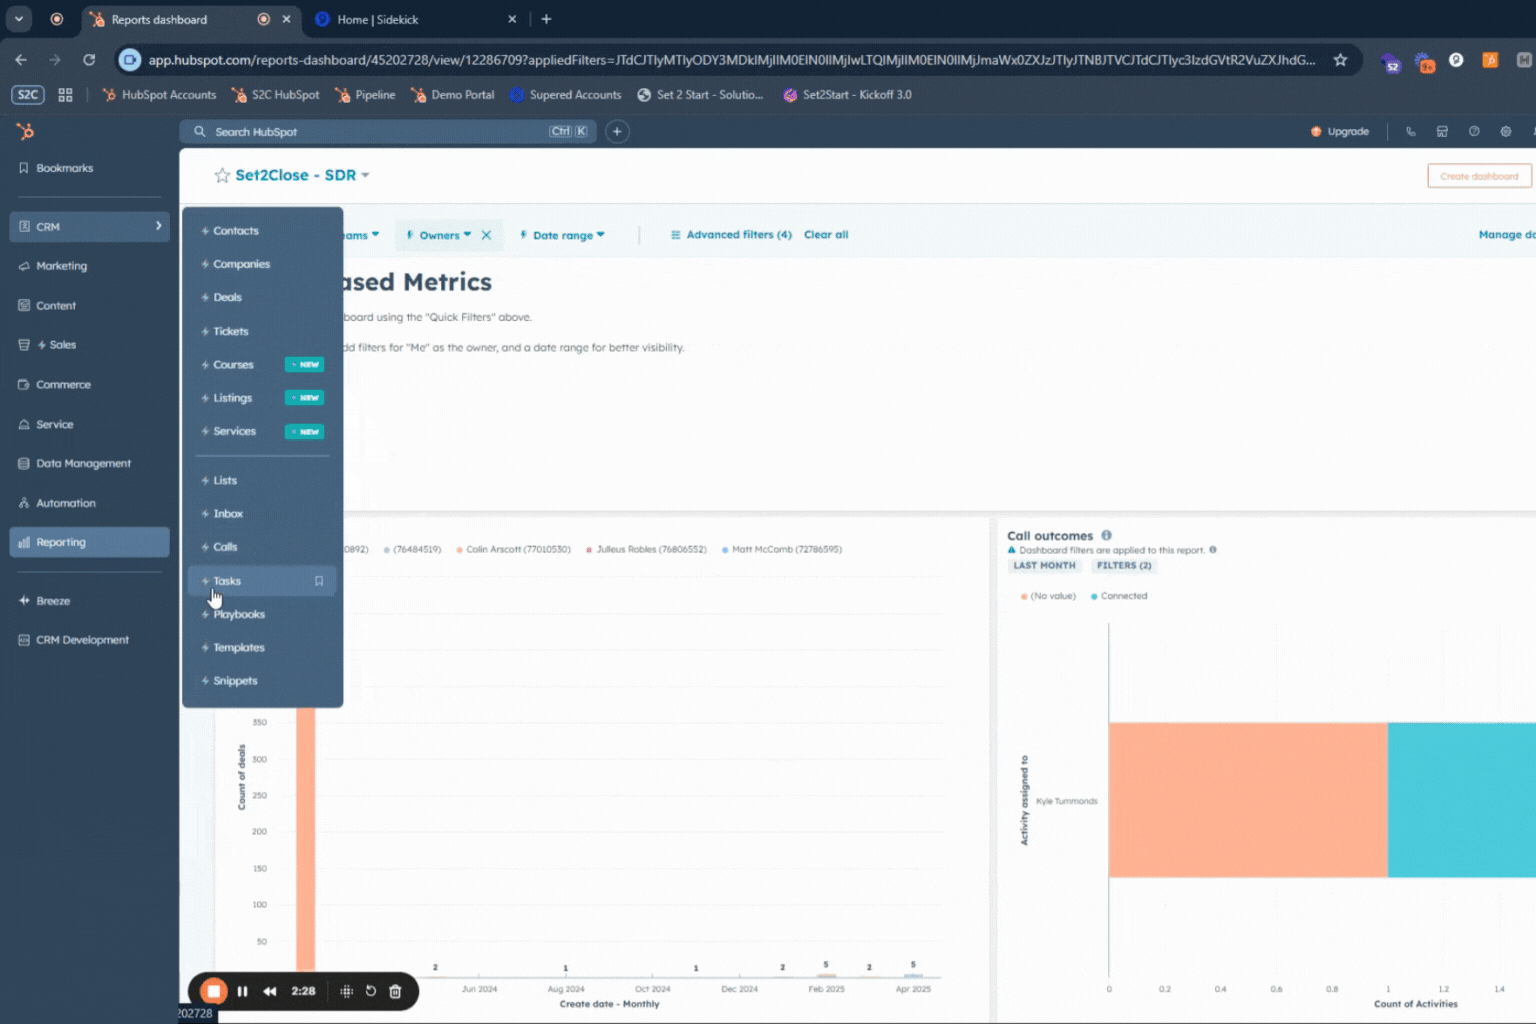Restart recording with the circular arrow
The width and height of the screenshot is (1536, 1024).
370,991
